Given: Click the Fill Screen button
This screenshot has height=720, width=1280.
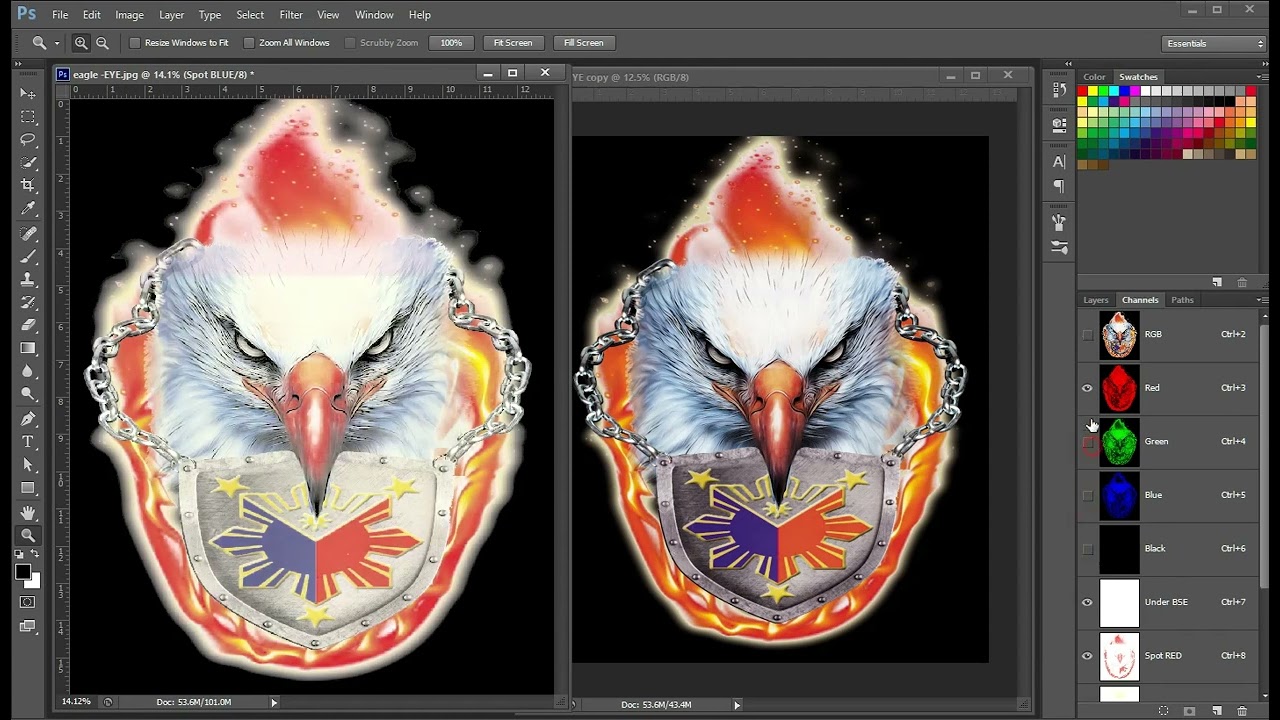Looking at the screenshot, I should click(x=583, y=43).
